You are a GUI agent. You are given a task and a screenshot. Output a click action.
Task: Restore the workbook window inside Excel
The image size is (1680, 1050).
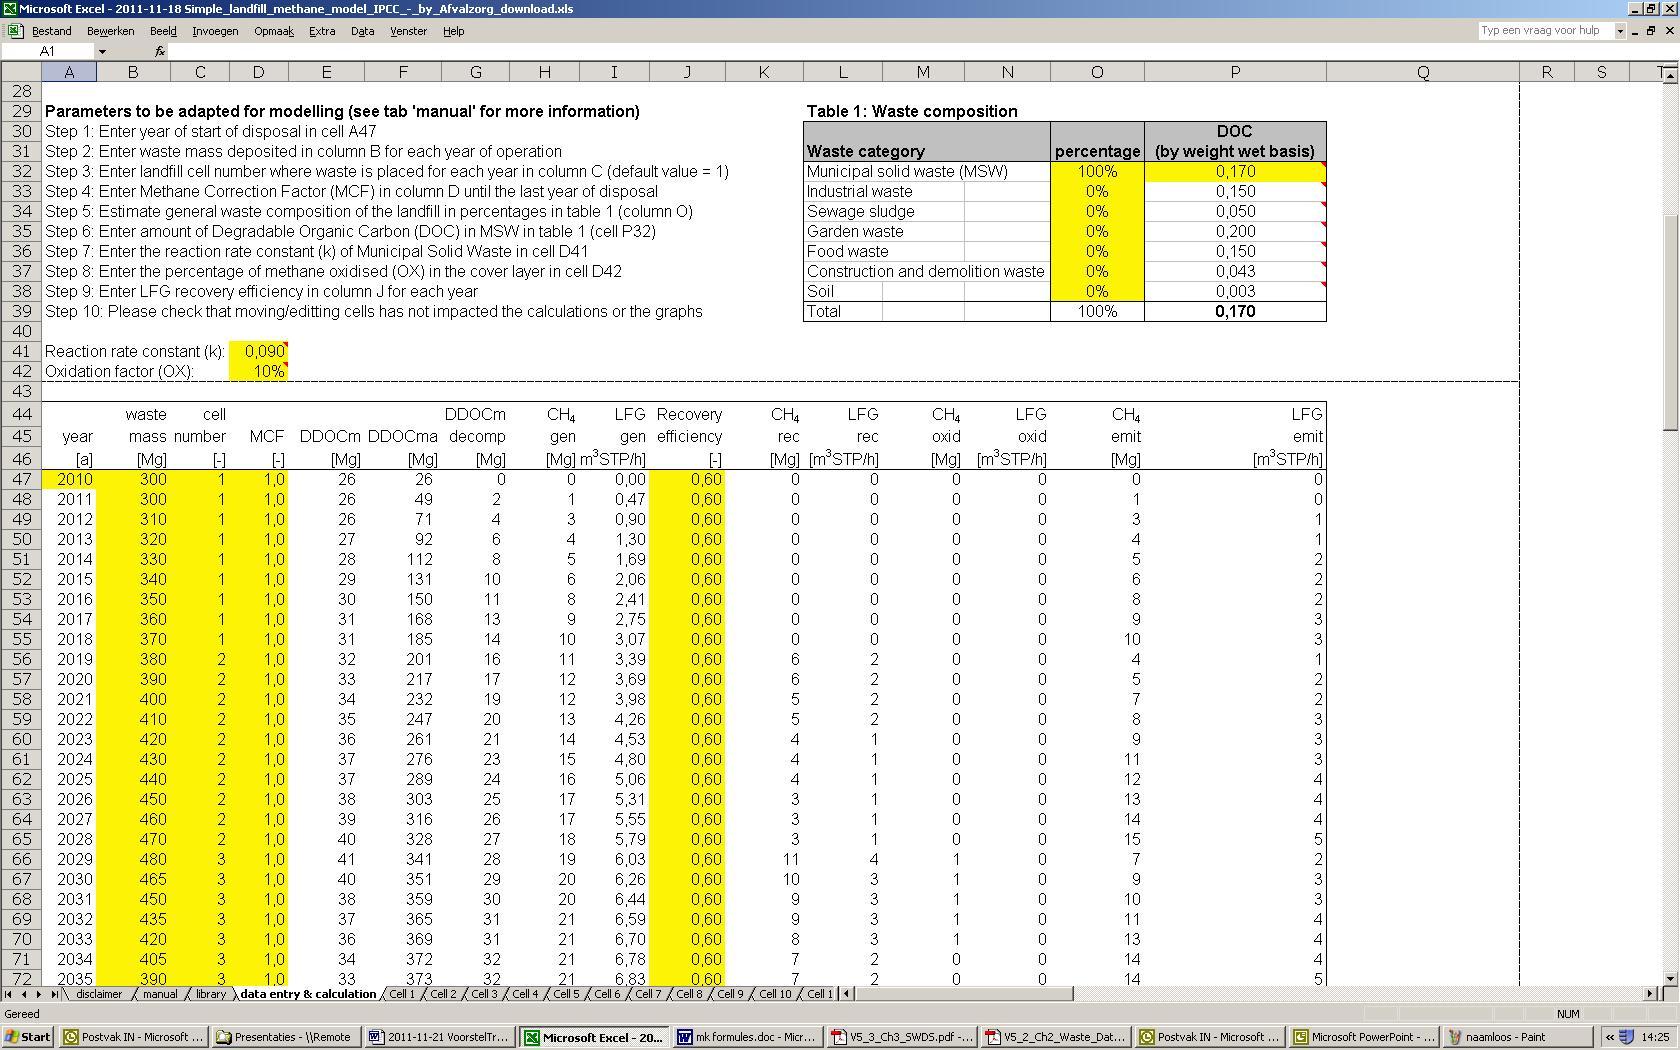pyautogui.click(x=1651, y=31)
